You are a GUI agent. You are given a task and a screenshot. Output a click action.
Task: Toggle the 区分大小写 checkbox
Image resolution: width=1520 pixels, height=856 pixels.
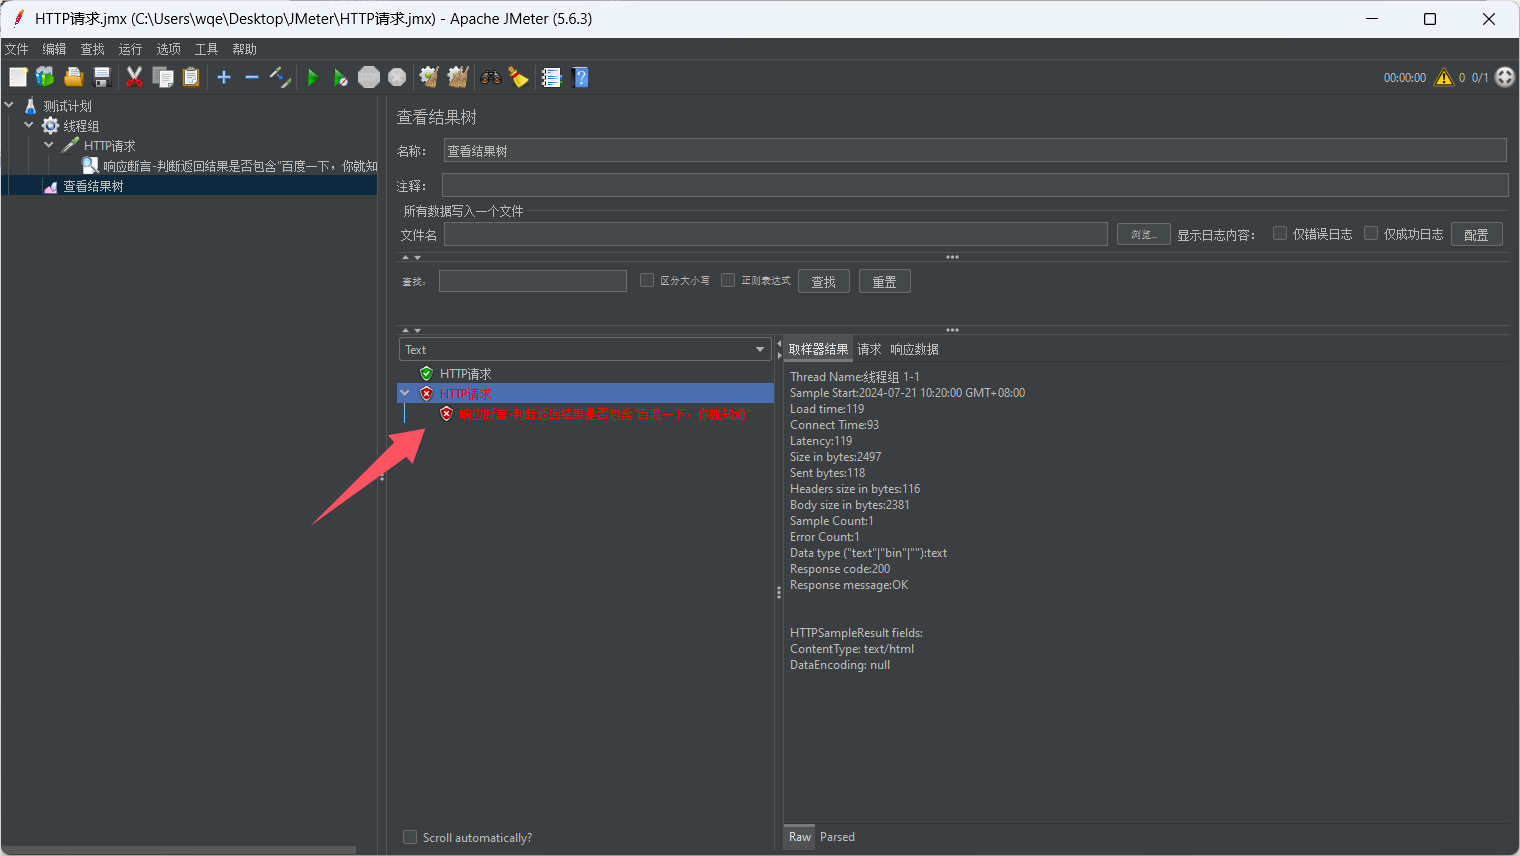tap(647, 280)
